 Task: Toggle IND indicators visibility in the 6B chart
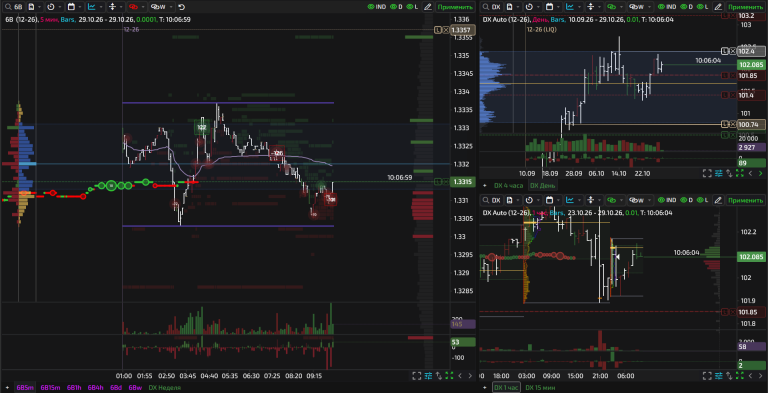[x=377, y=7]
